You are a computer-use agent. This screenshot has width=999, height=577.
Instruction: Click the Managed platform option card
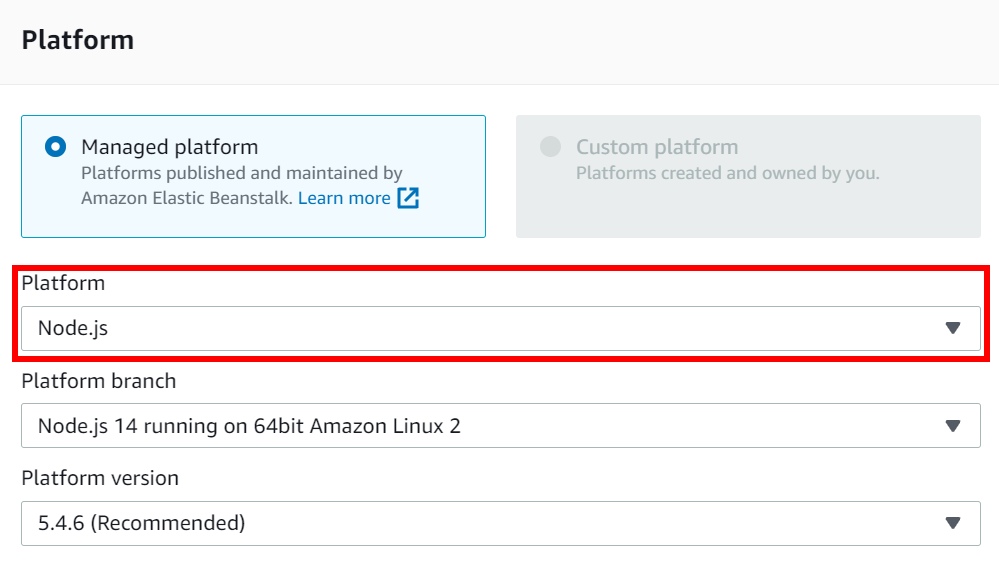(253, 176)
